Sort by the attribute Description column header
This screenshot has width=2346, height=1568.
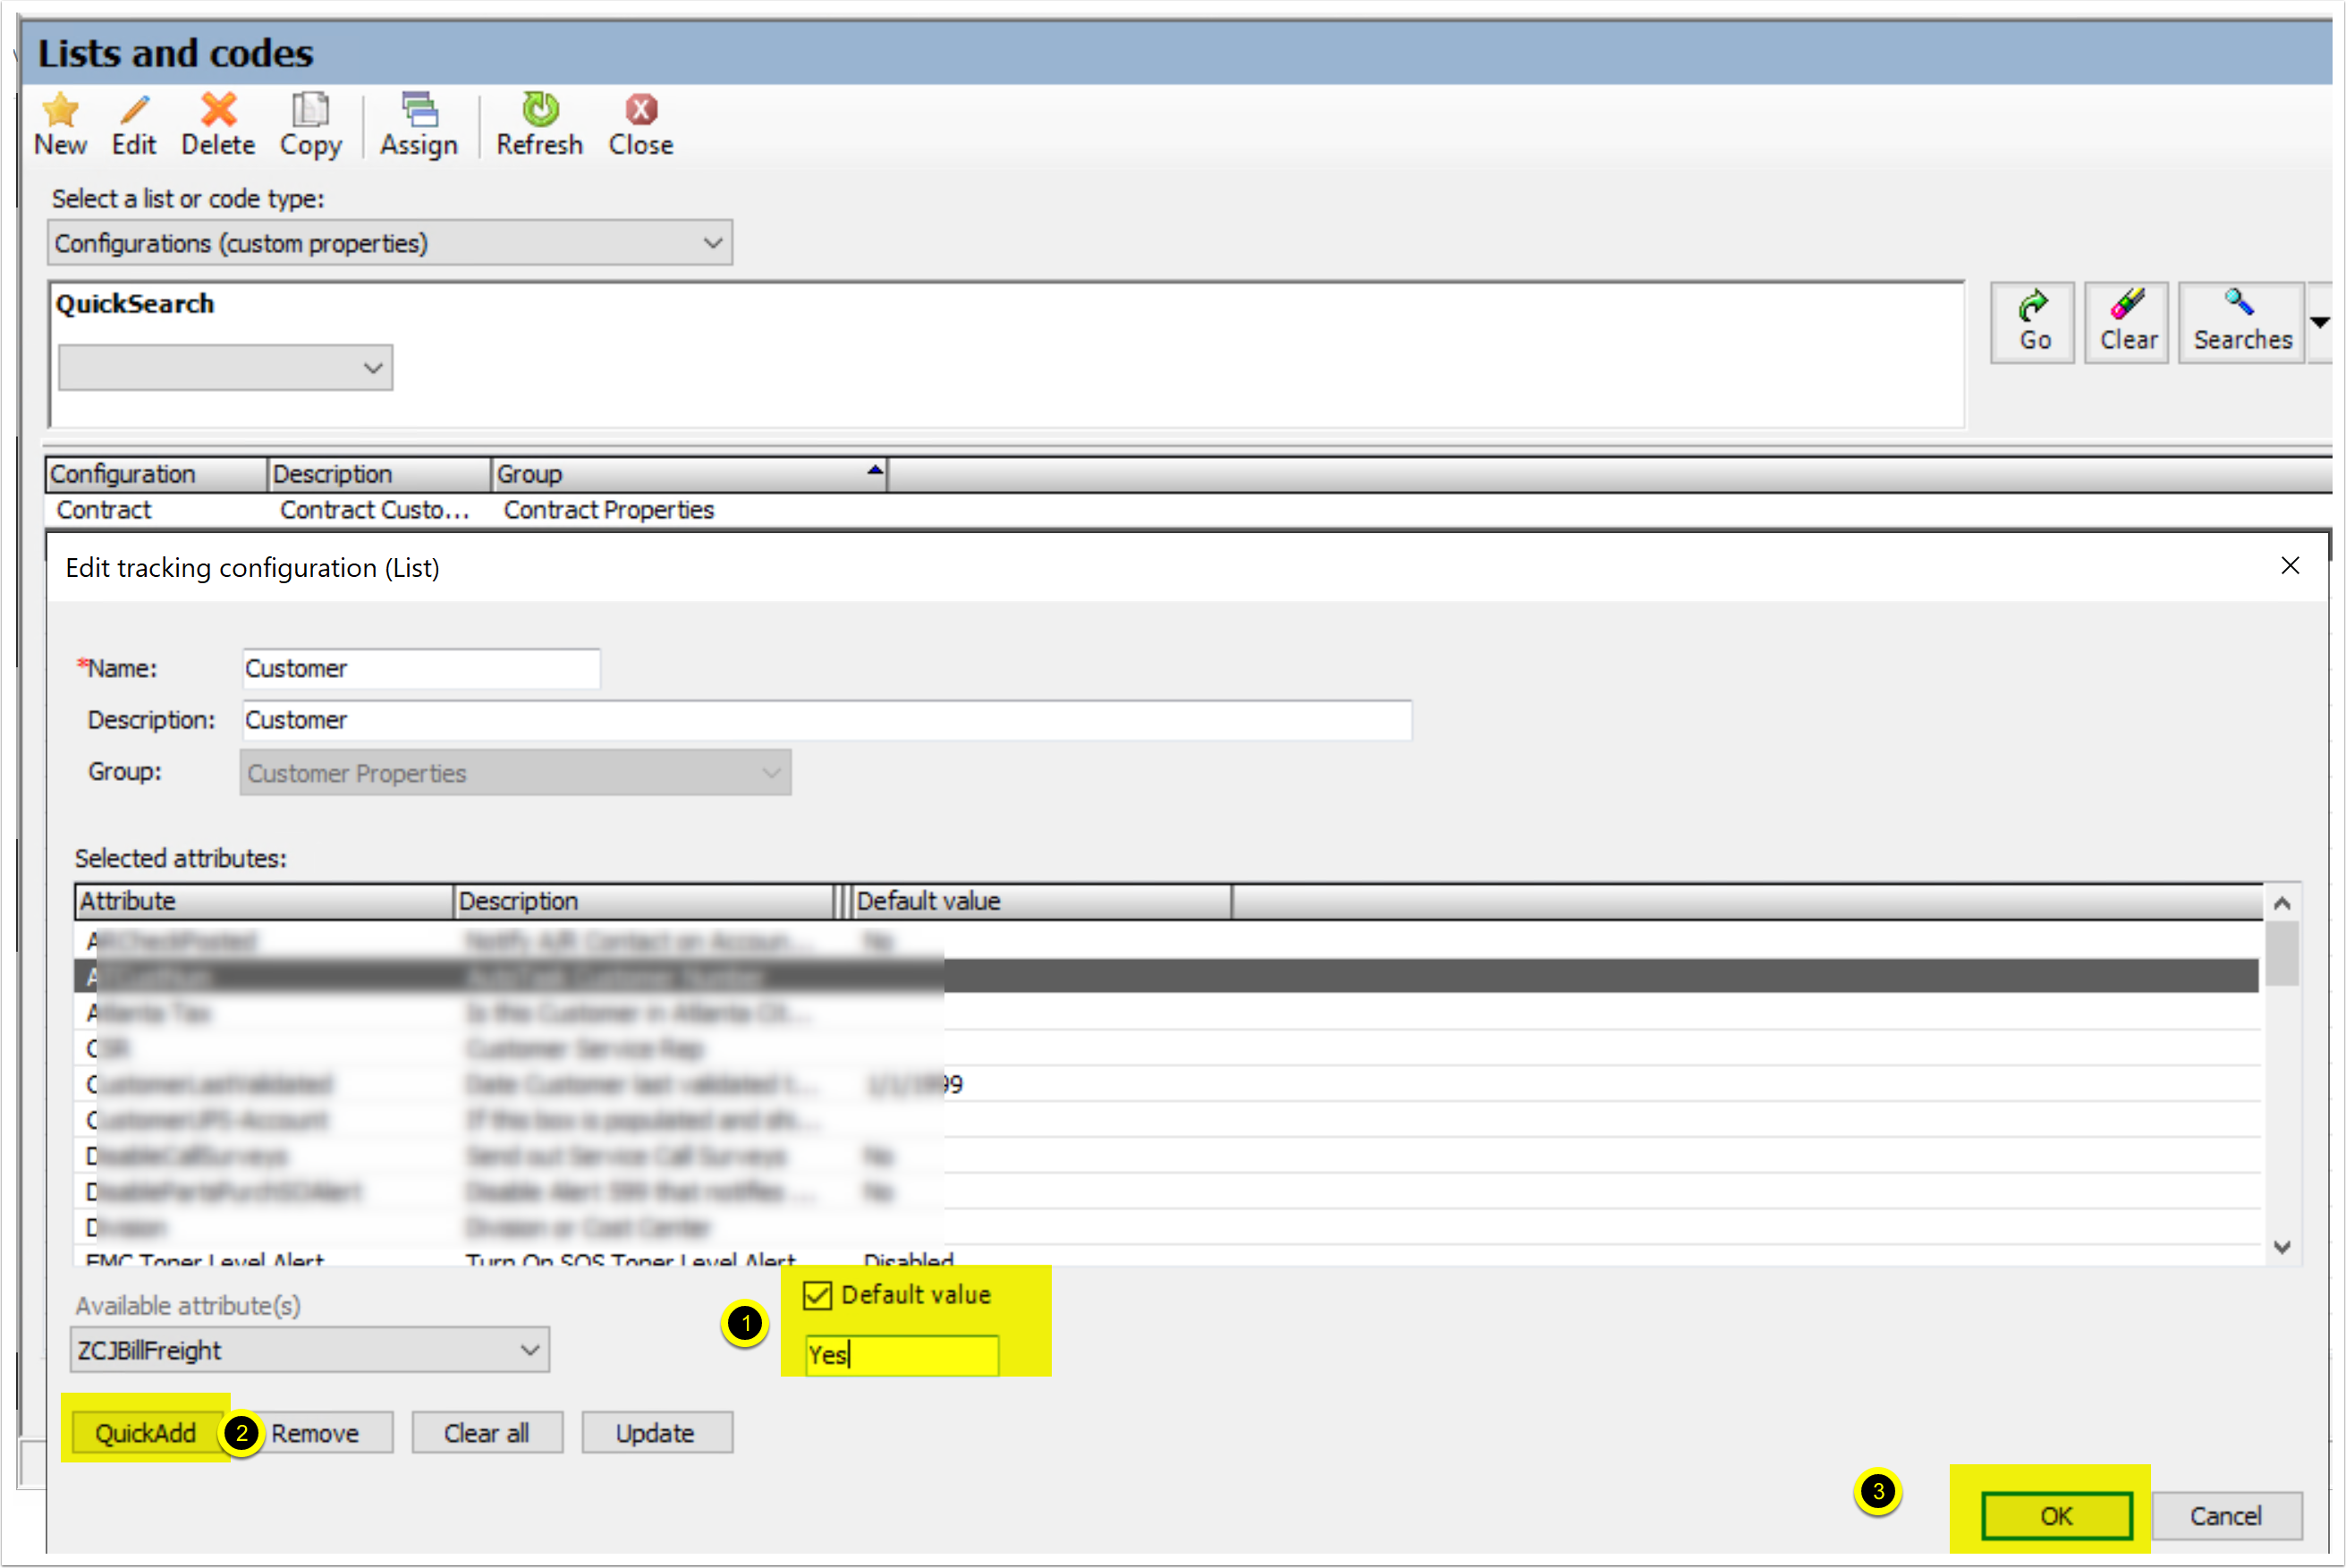[x=644, y=901]
